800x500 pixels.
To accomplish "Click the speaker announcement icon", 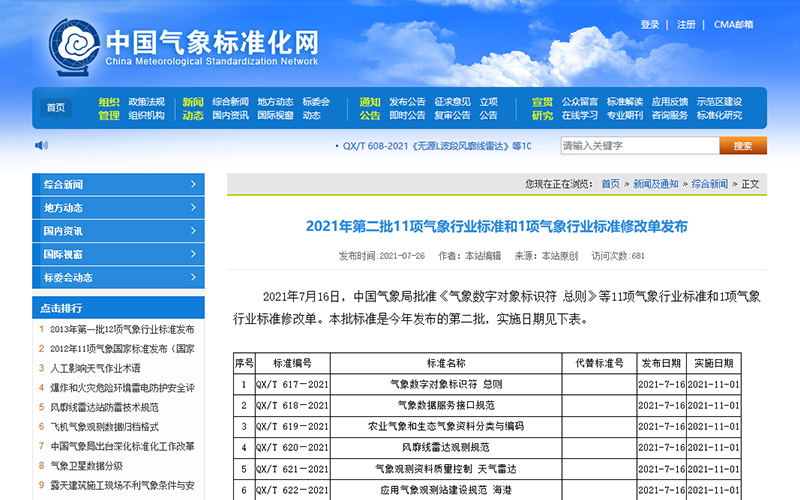I will [41, 145].
